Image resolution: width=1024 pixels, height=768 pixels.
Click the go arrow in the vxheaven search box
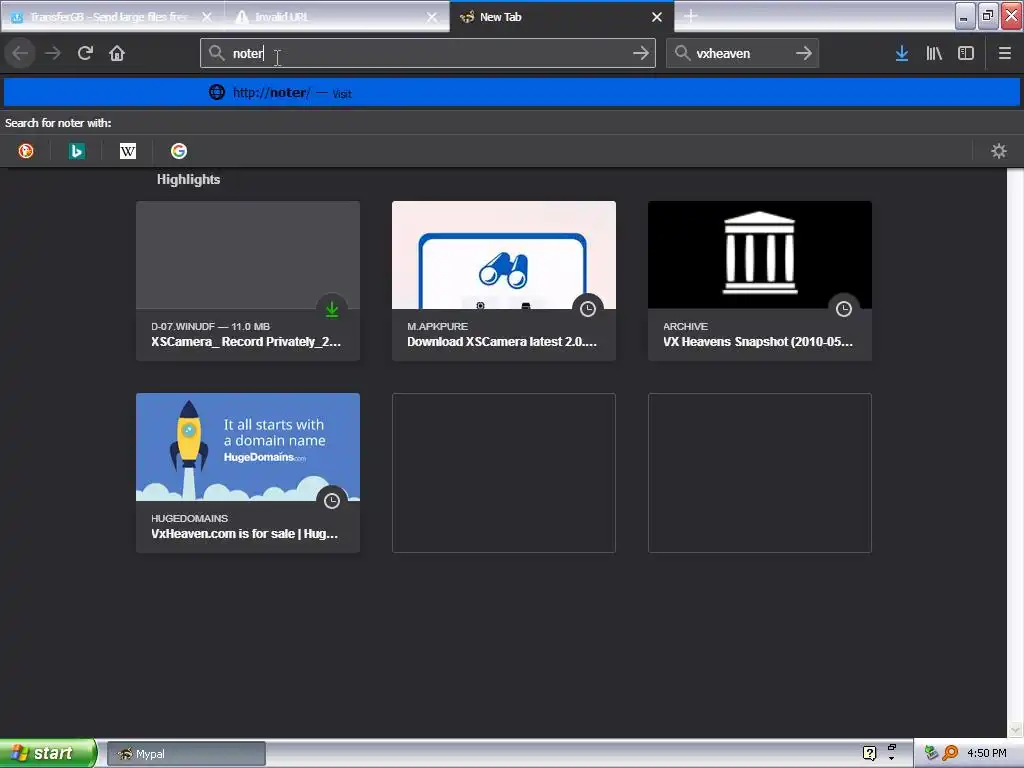click(x=804, y=53)
